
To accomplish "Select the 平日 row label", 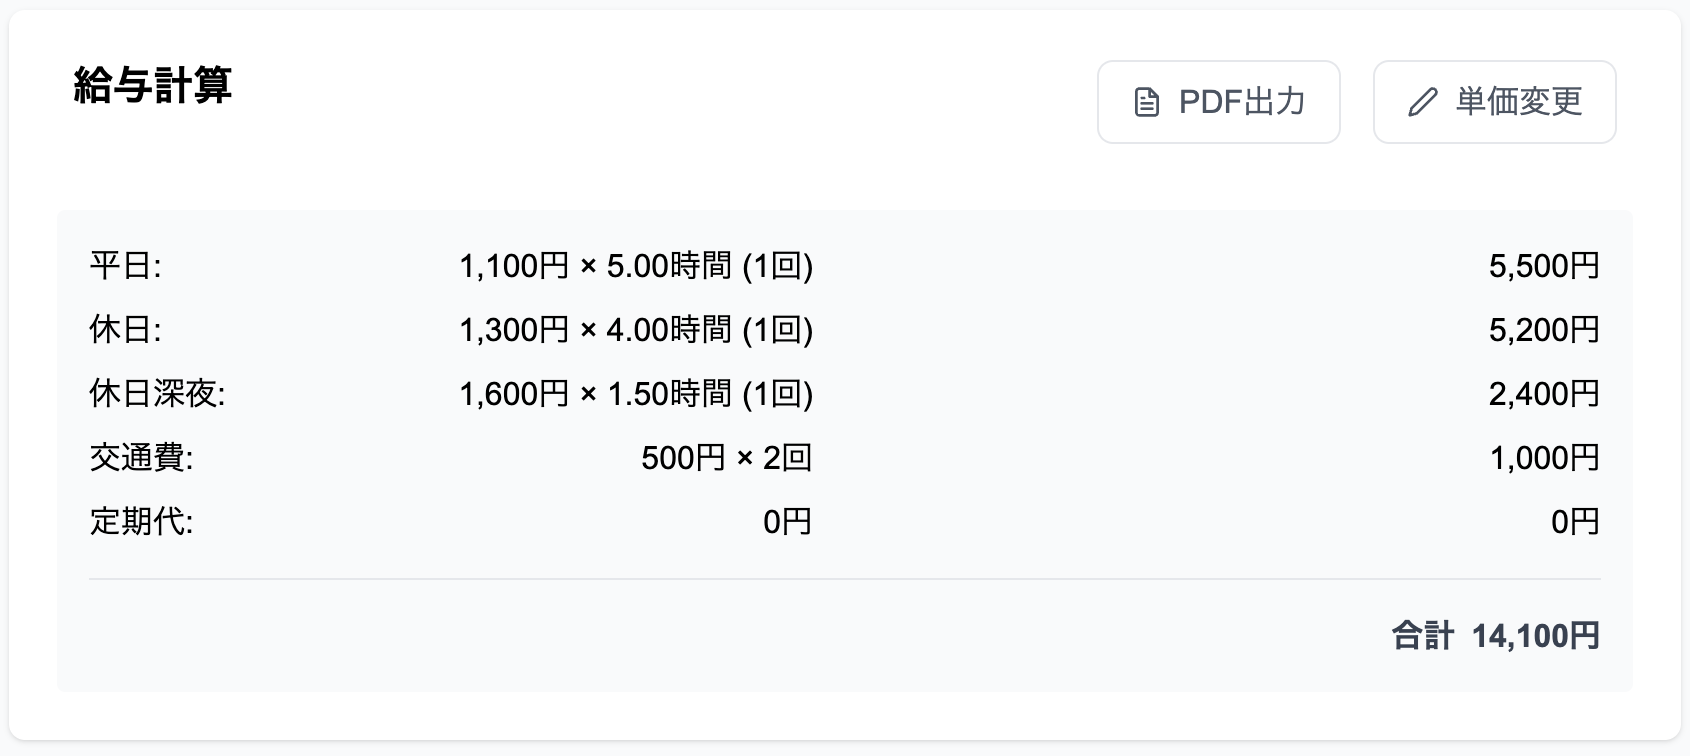I will pos(125,265).
